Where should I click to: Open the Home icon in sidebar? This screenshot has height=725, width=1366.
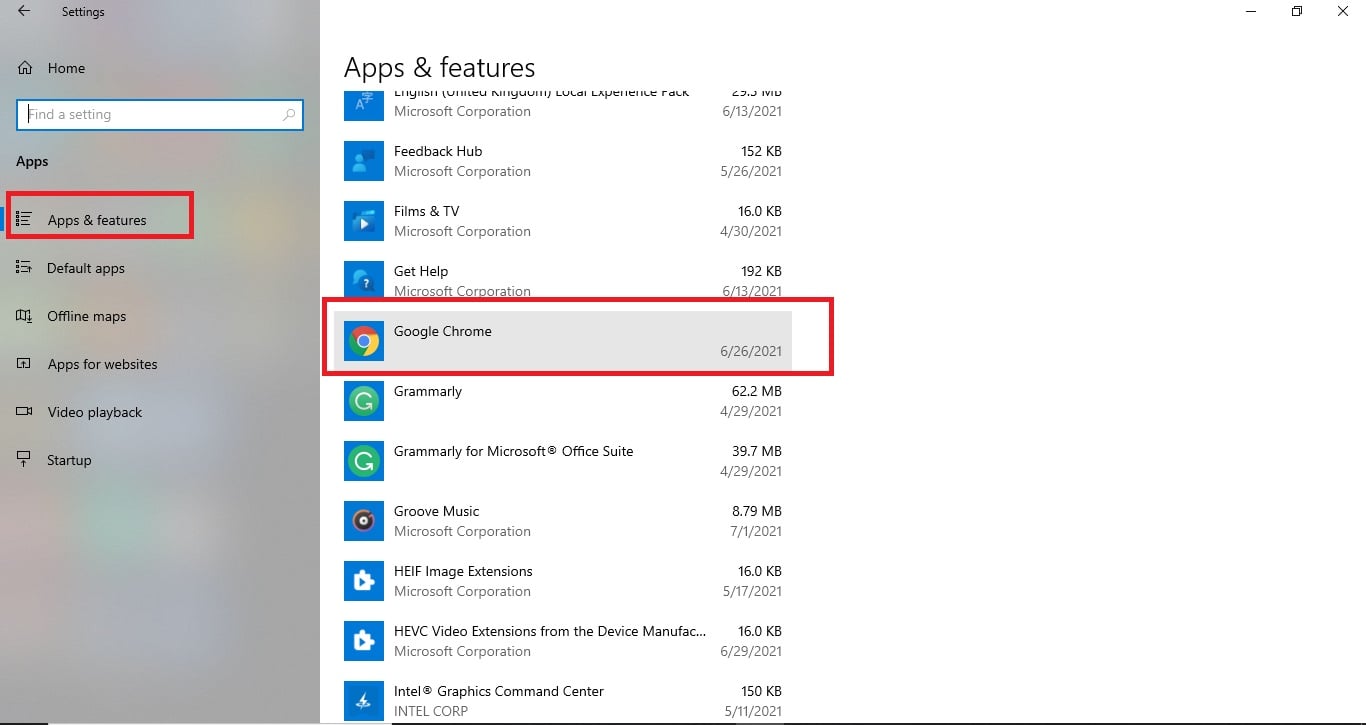tap(25, 68)
